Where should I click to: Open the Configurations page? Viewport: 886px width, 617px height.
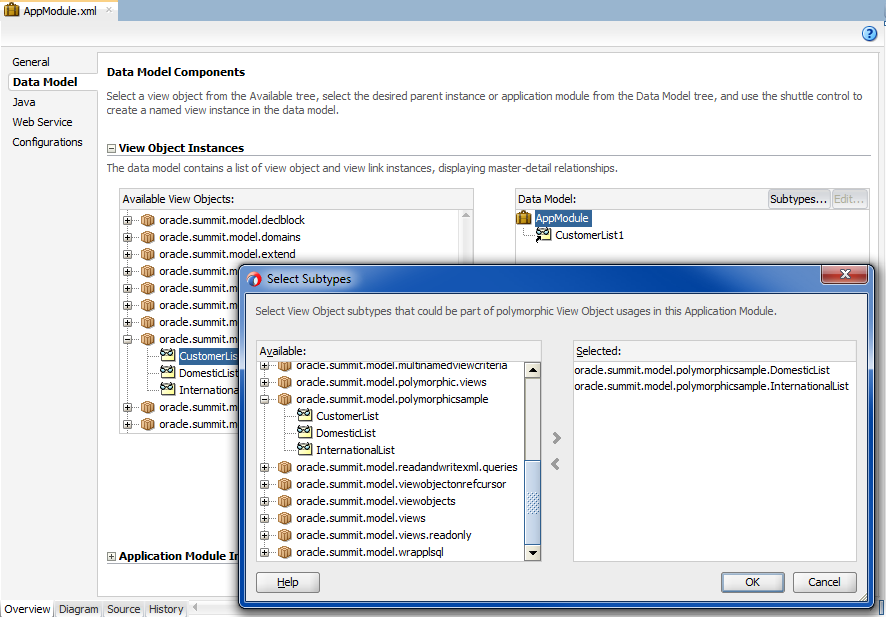click(x=47, y=142)
